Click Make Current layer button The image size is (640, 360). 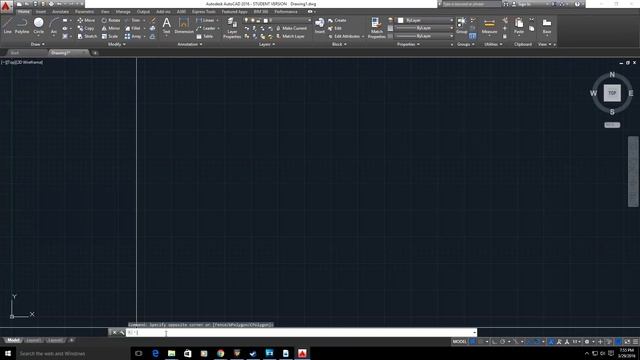click(x=291, y=28)
